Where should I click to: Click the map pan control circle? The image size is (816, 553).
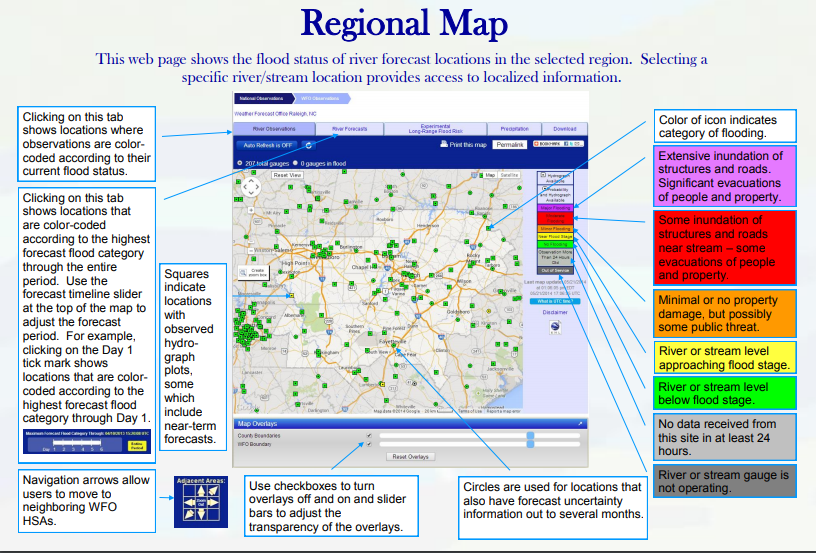pyautogui.click(x=251, y=187)
